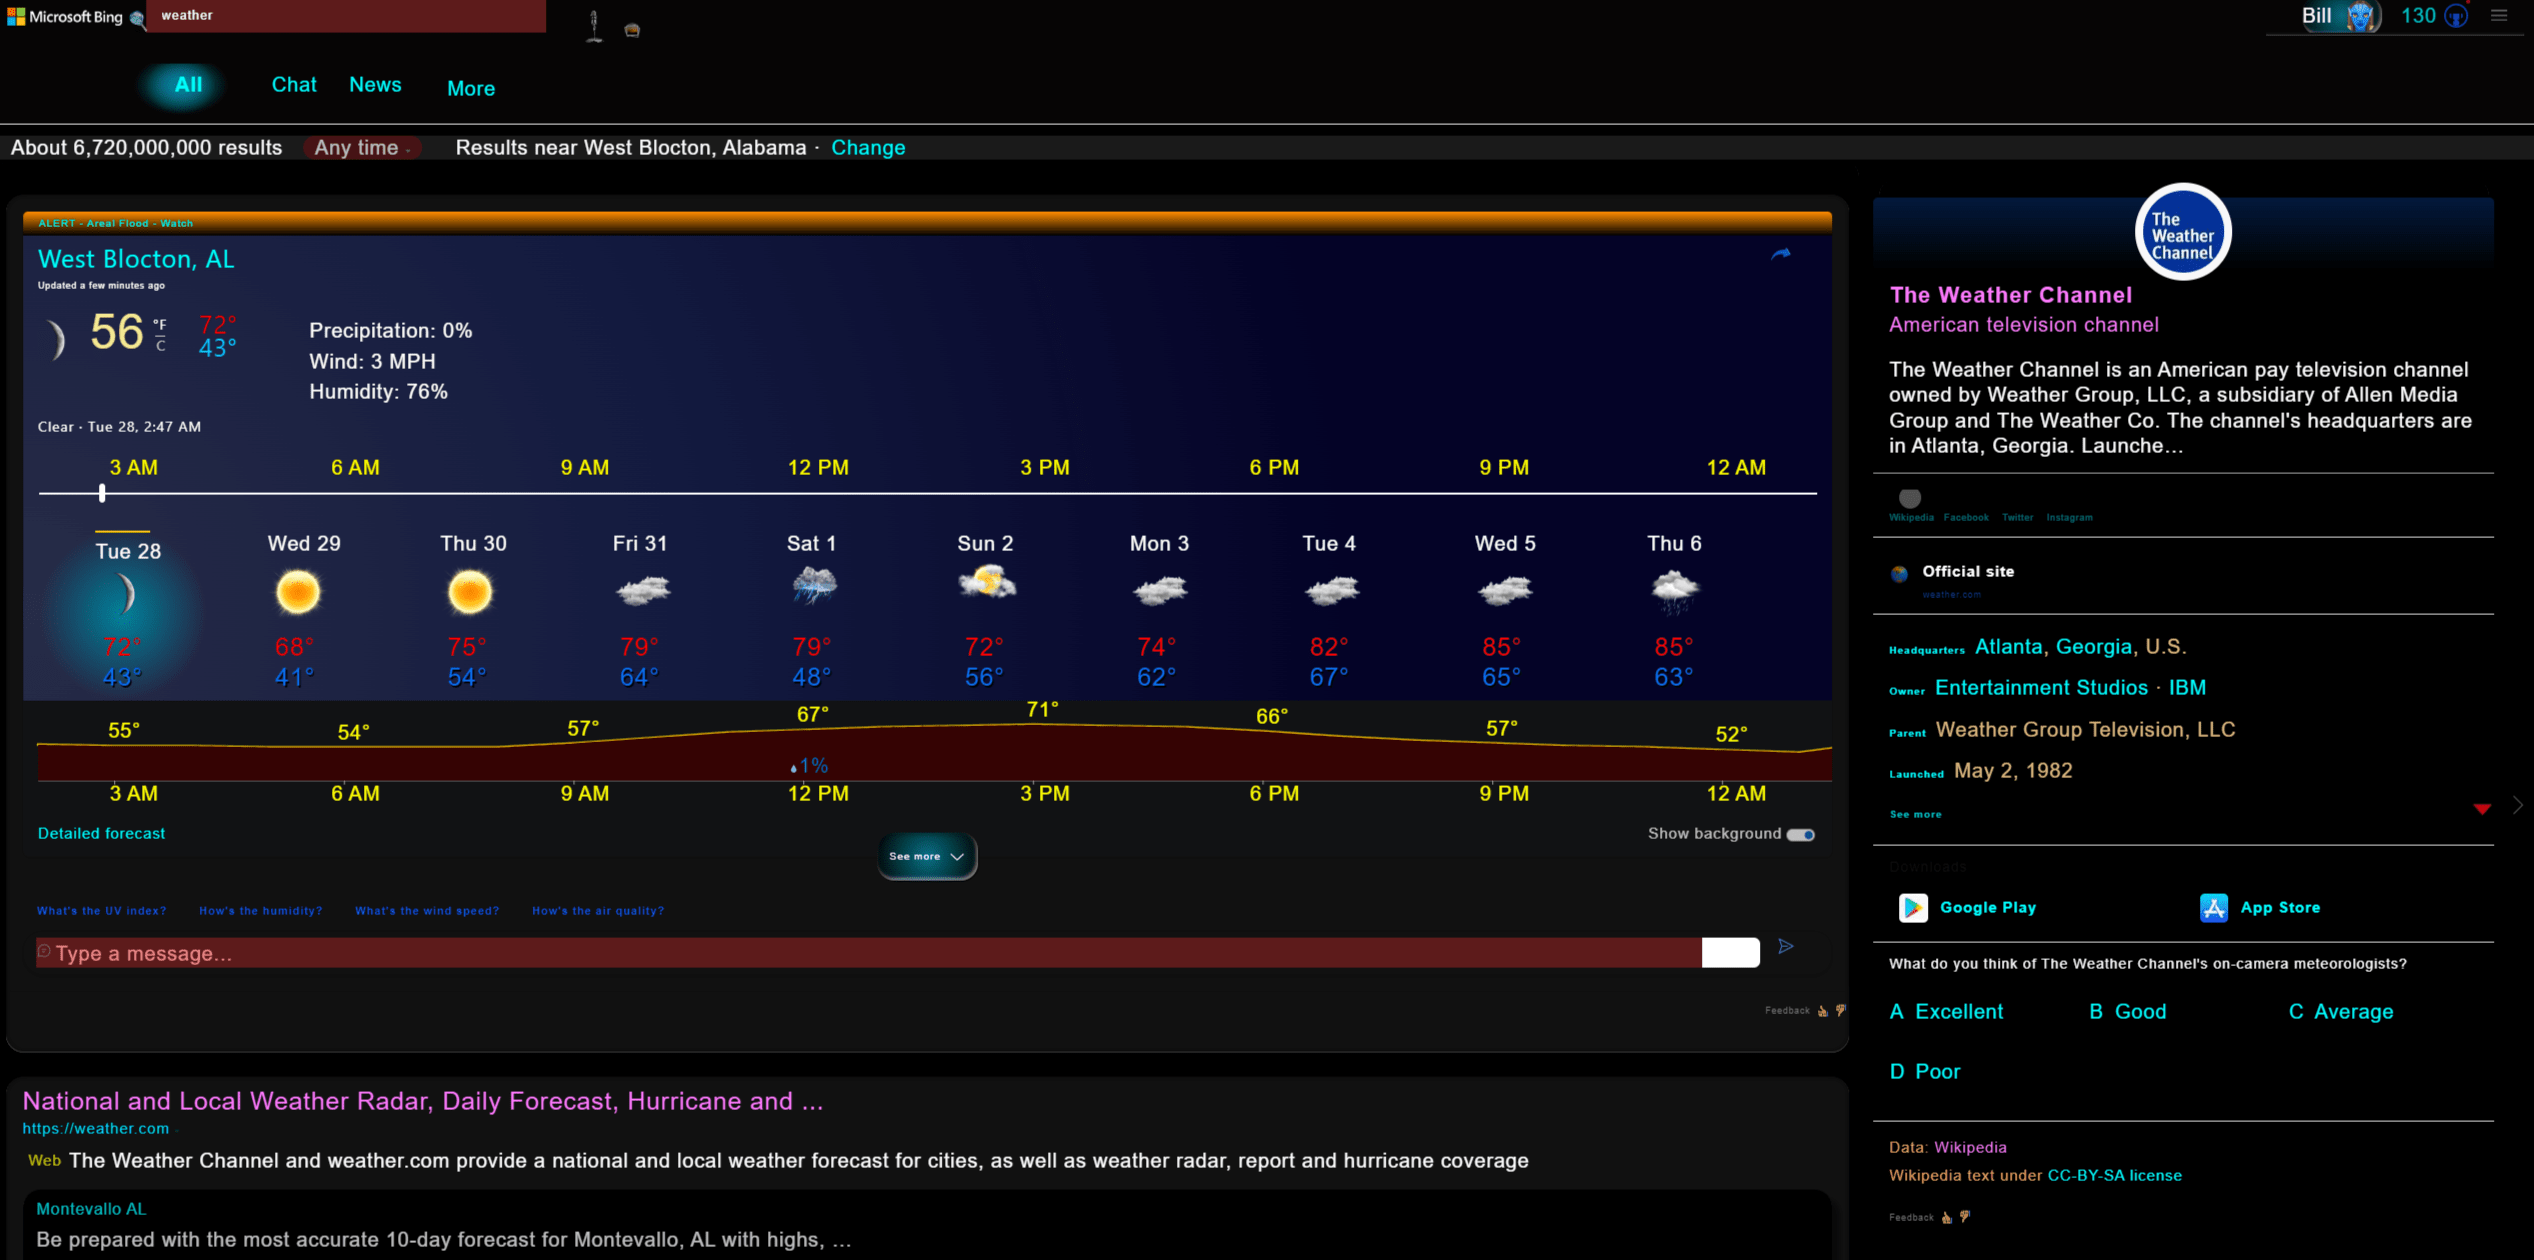
Task: Switch to the News tab
Action: click(x=375, y=85)
